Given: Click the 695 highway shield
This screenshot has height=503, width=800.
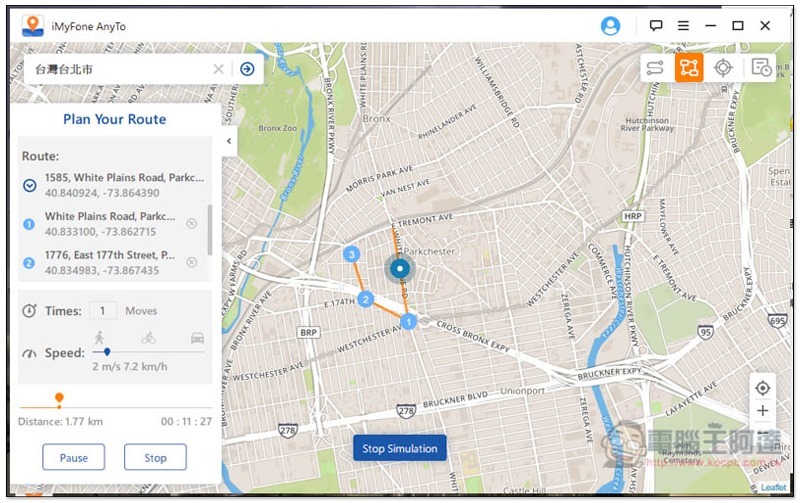Looking at the screenshot, I should coord(778,321).
